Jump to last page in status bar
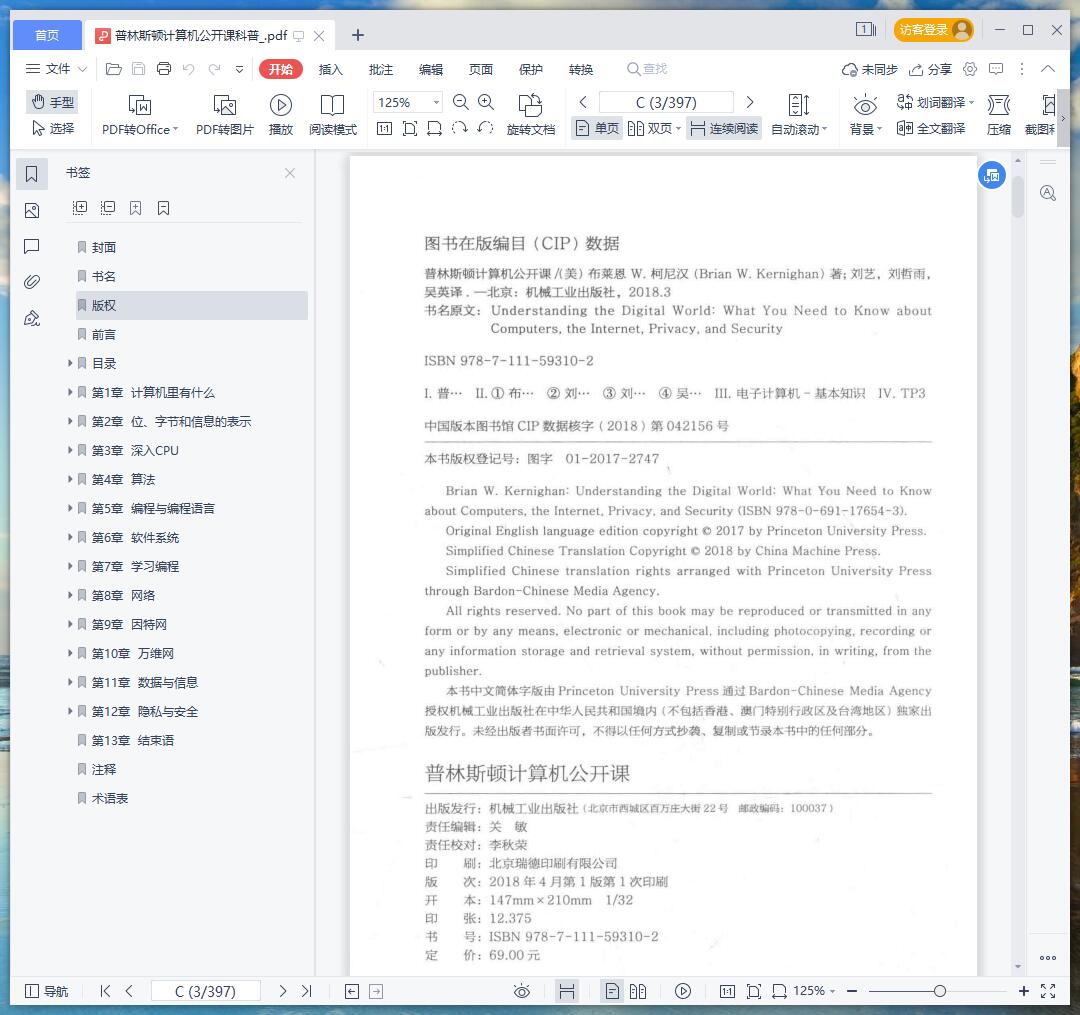The width and height of the screenshot is (1080, 1015). (x=307, y=991)
